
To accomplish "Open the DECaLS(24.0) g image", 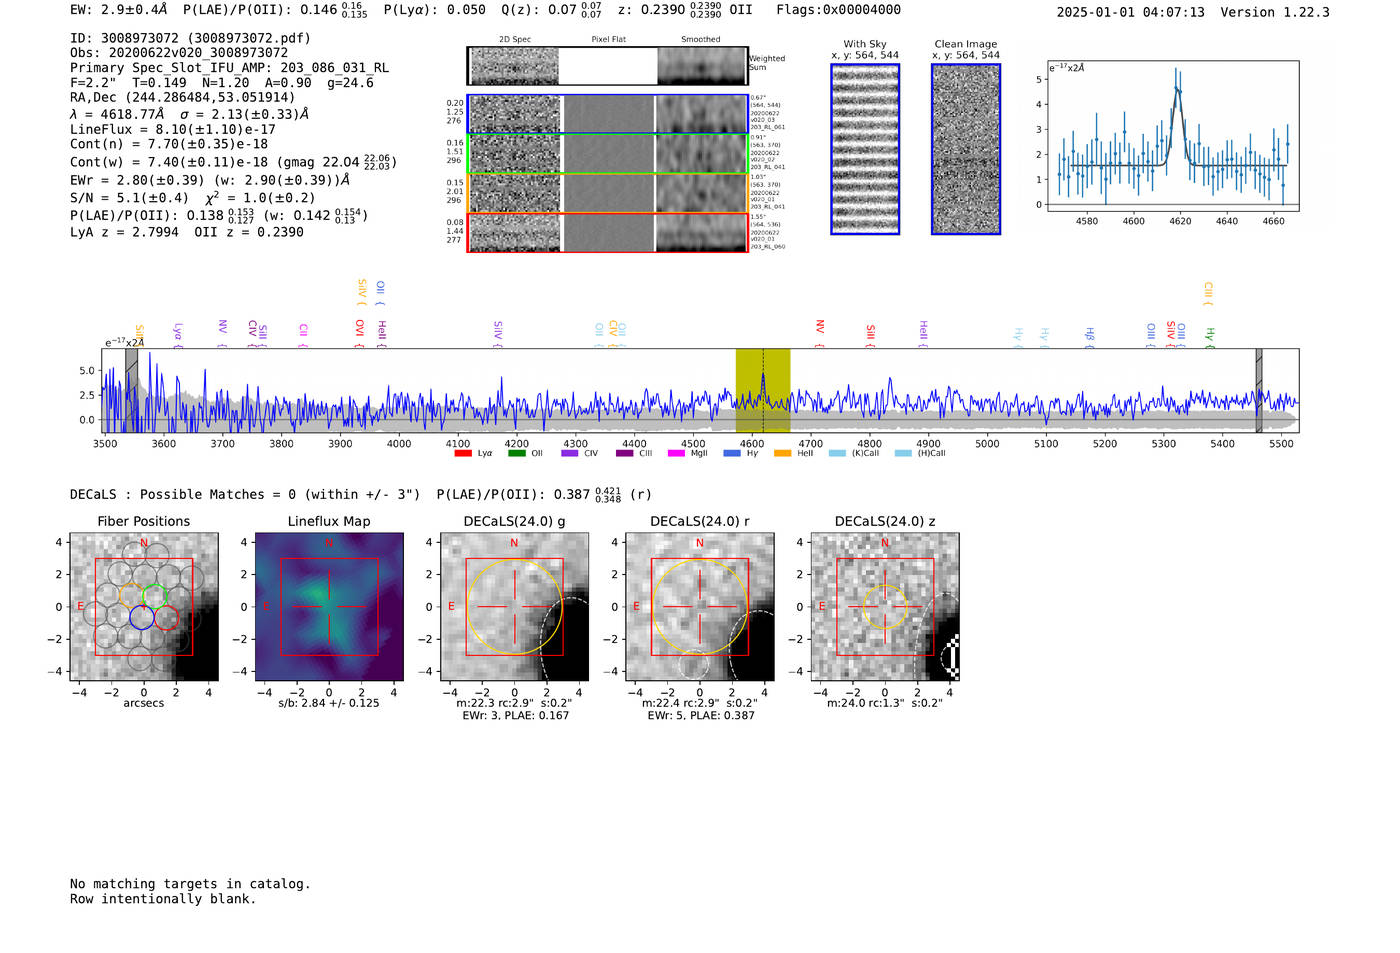I will pyautogui.click(x=515, y=607).
